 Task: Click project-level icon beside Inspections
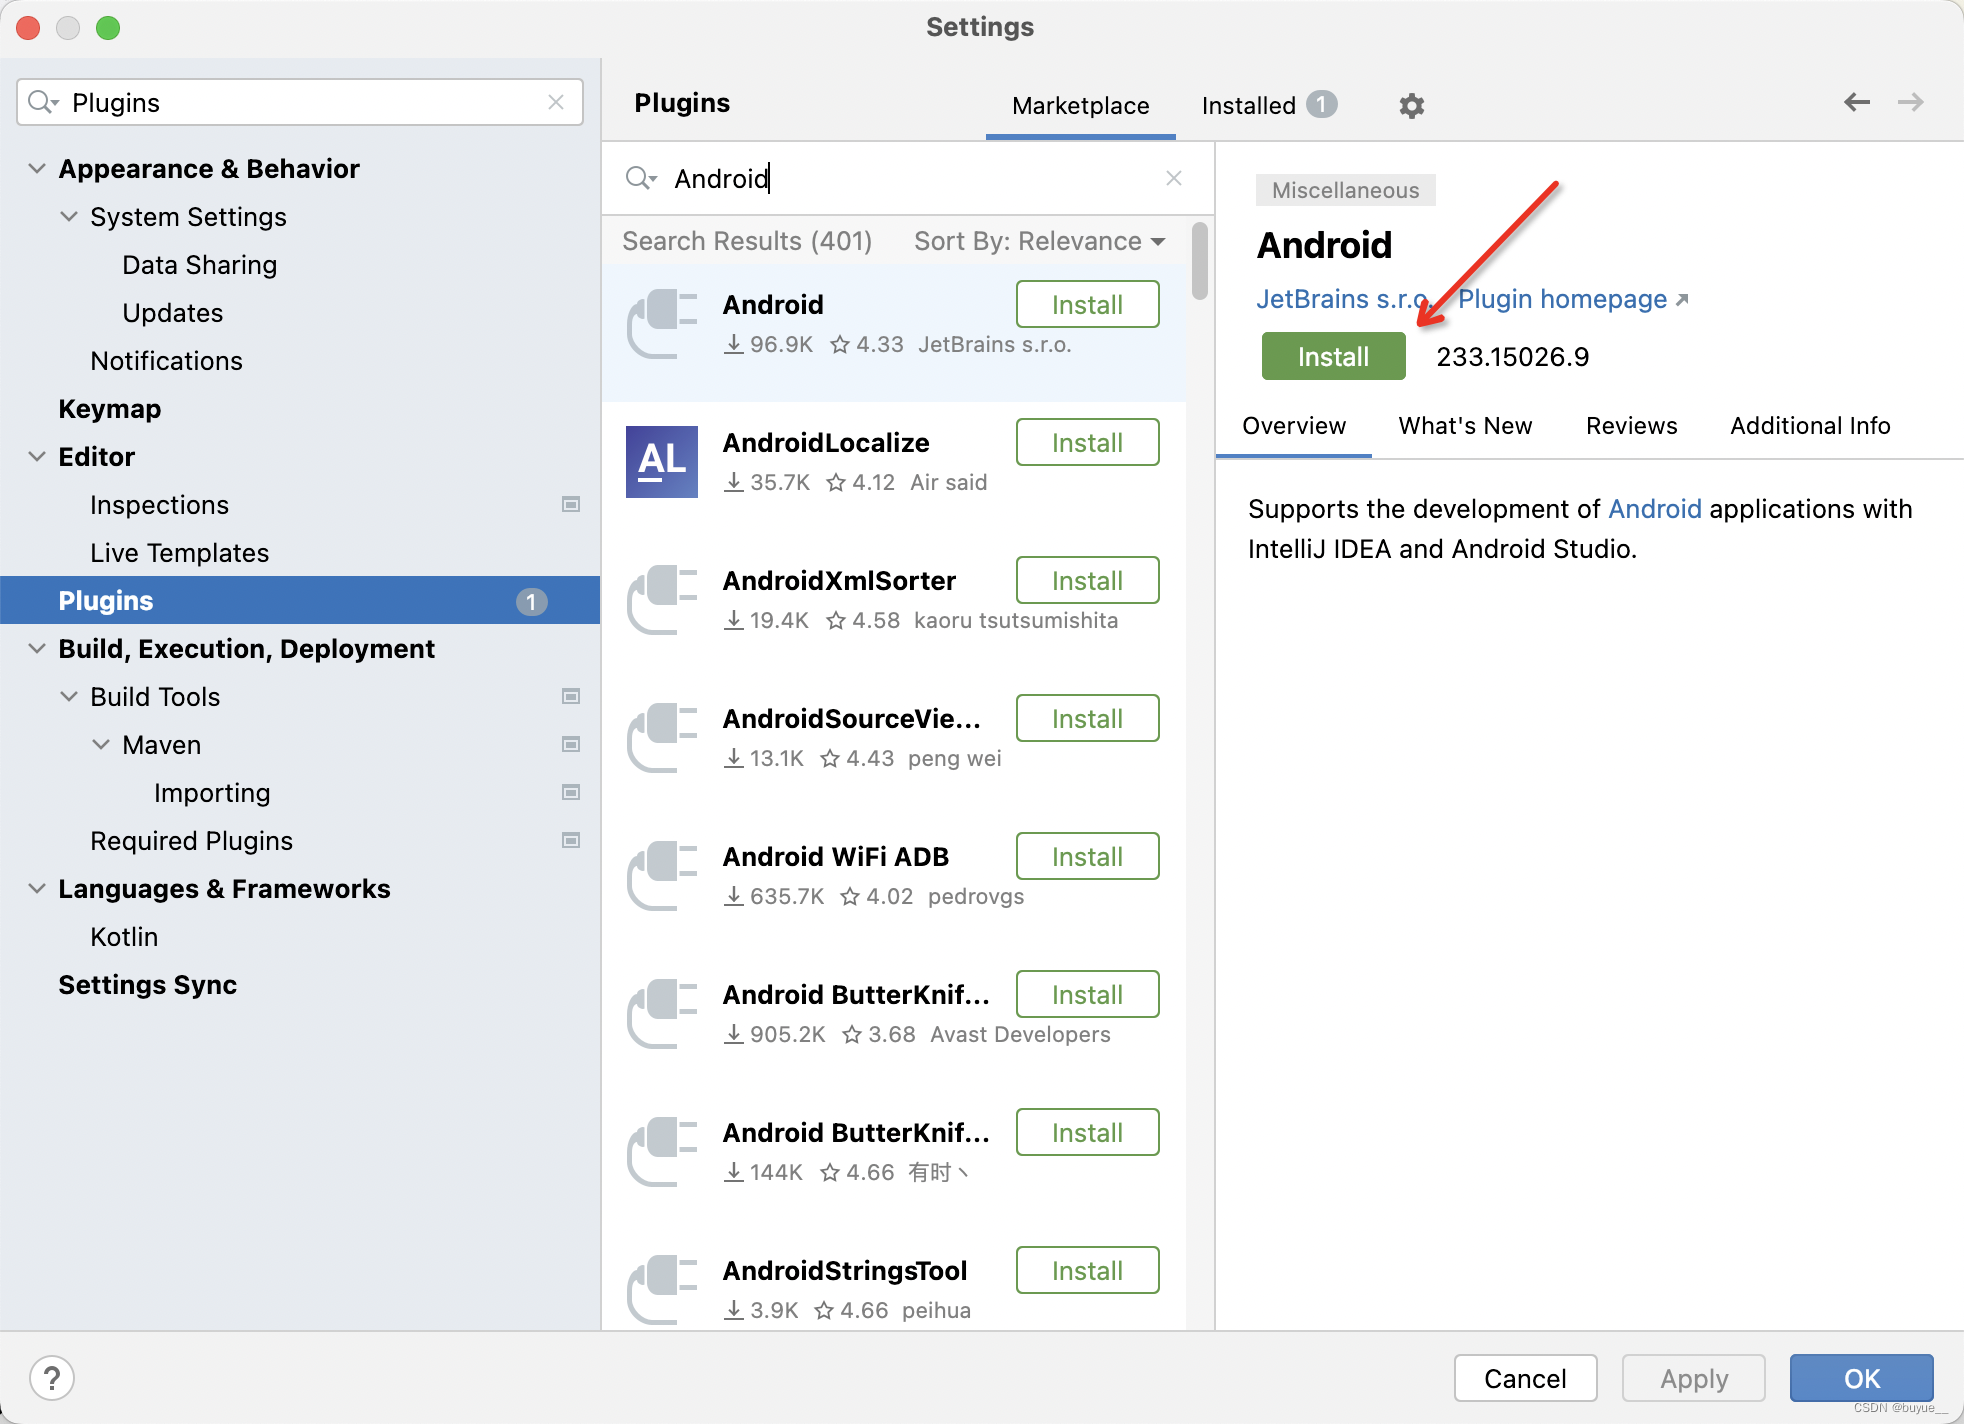point(571,504)
